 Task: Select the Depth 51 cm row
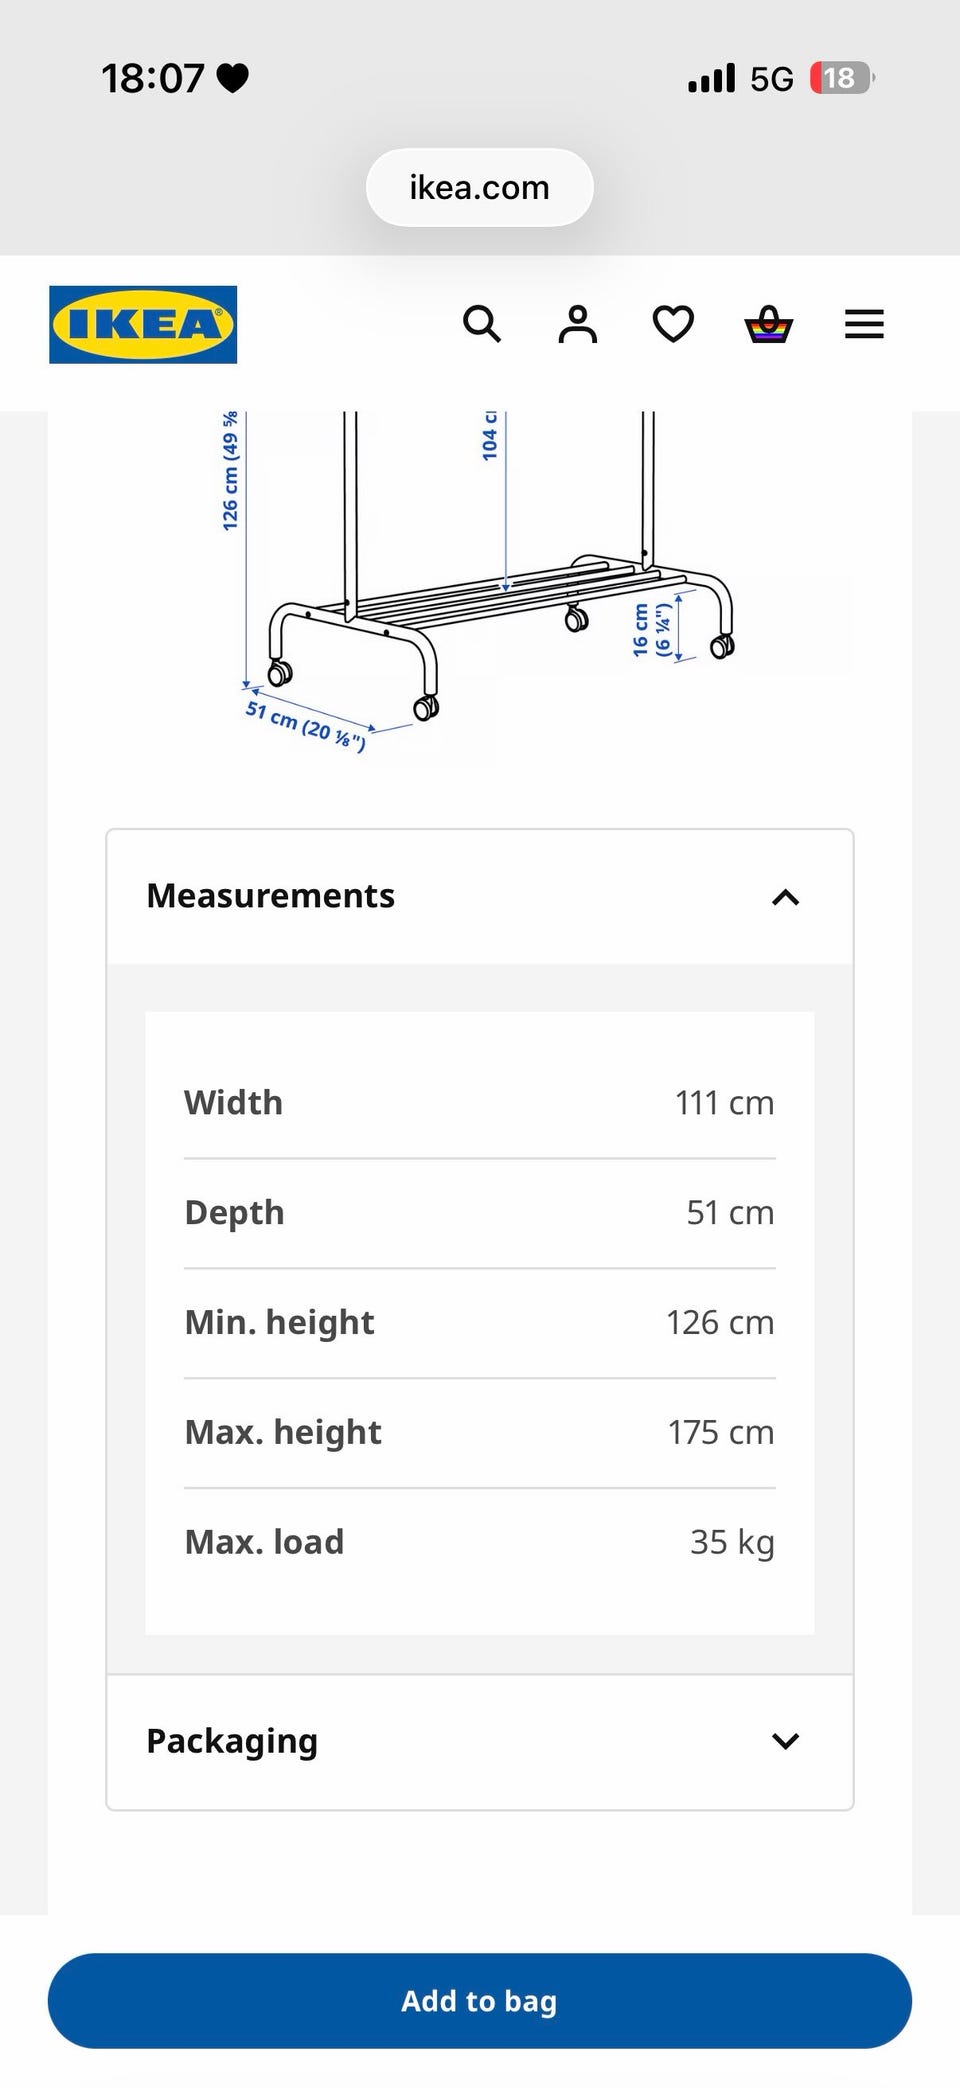click(x=480, y=1213)
